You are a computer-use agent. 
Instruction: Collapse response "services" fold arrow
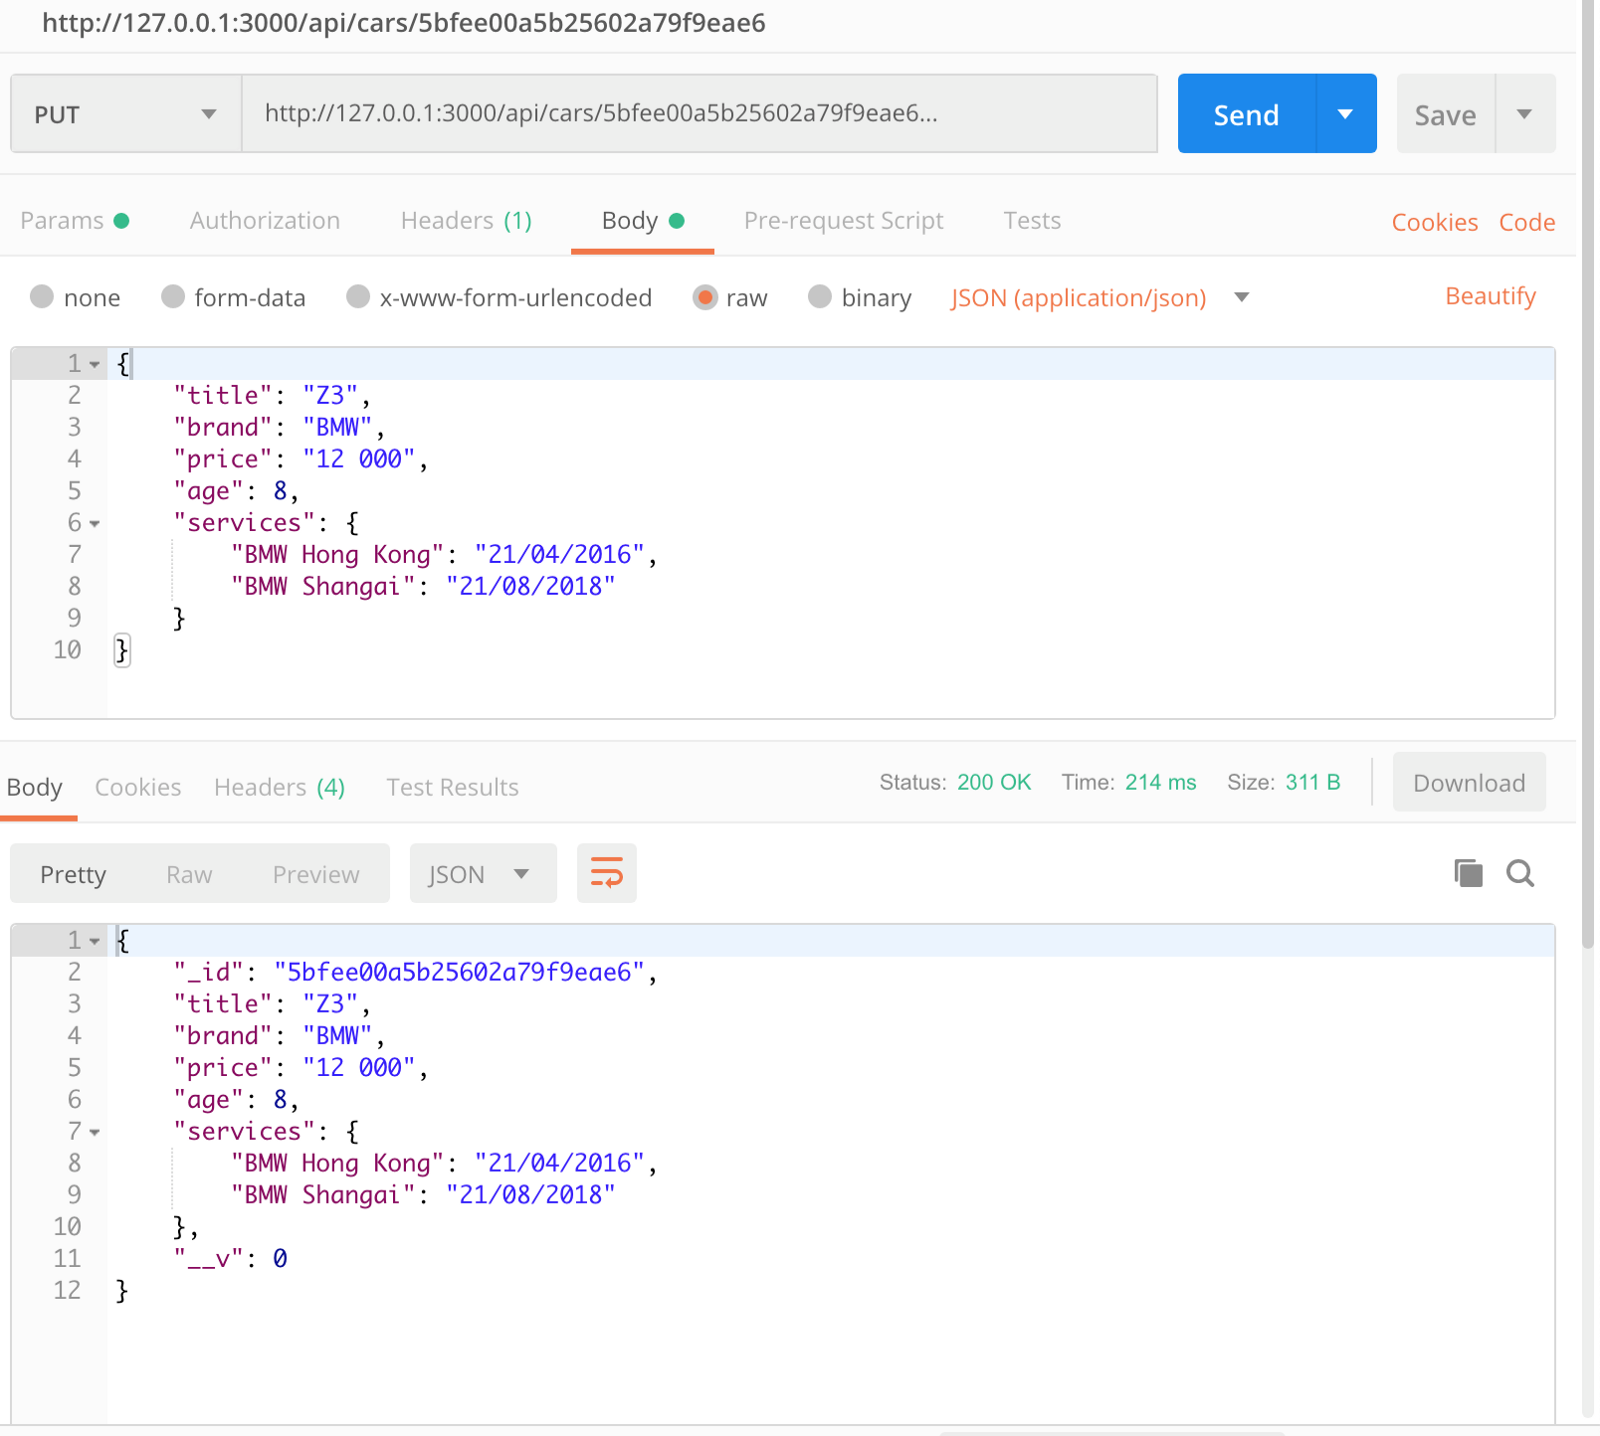pos(95,1132)
